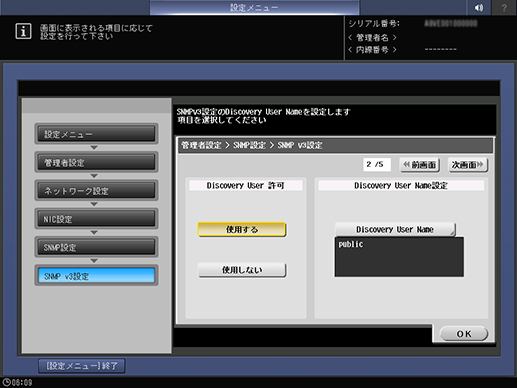Go to ネットワーク設定 in sidebar
Viewport: 517px width, 388px height.
click(96, 191)
